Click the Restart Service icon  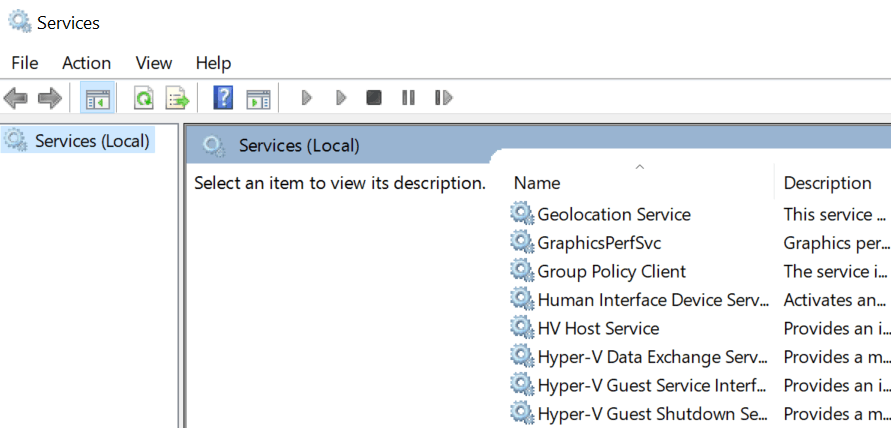pyautogui.click(x=443, y=98)
